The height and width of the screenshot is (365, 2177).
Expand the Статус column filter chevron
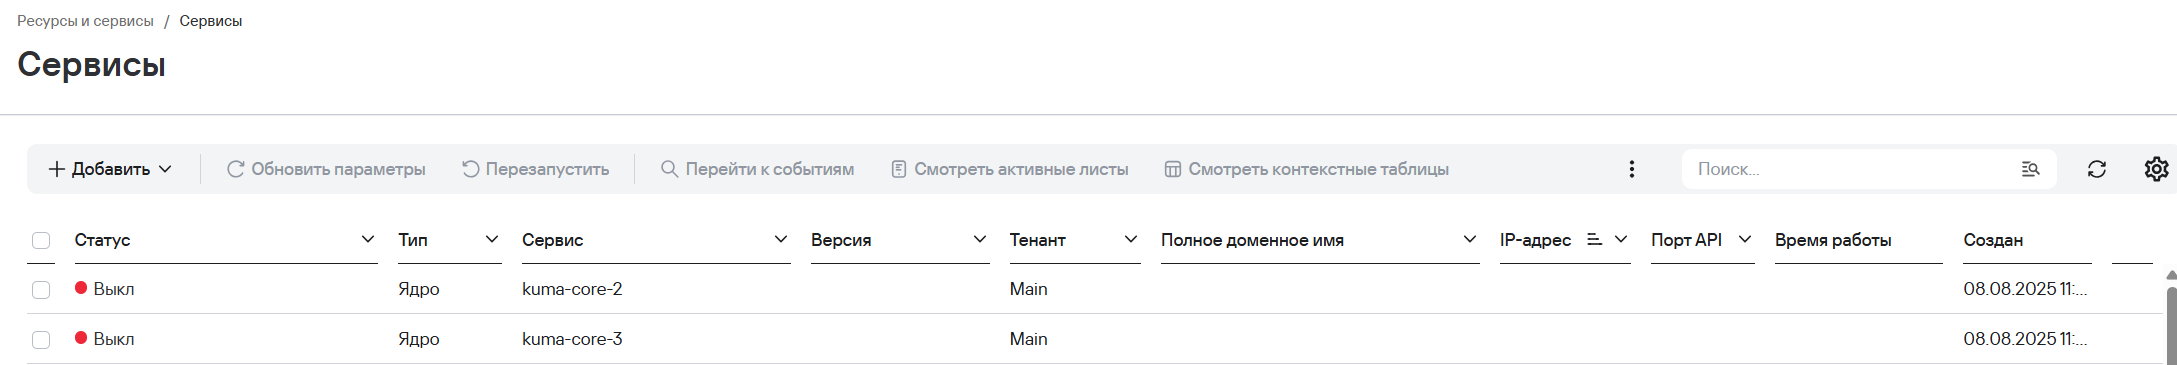[367, 239]
